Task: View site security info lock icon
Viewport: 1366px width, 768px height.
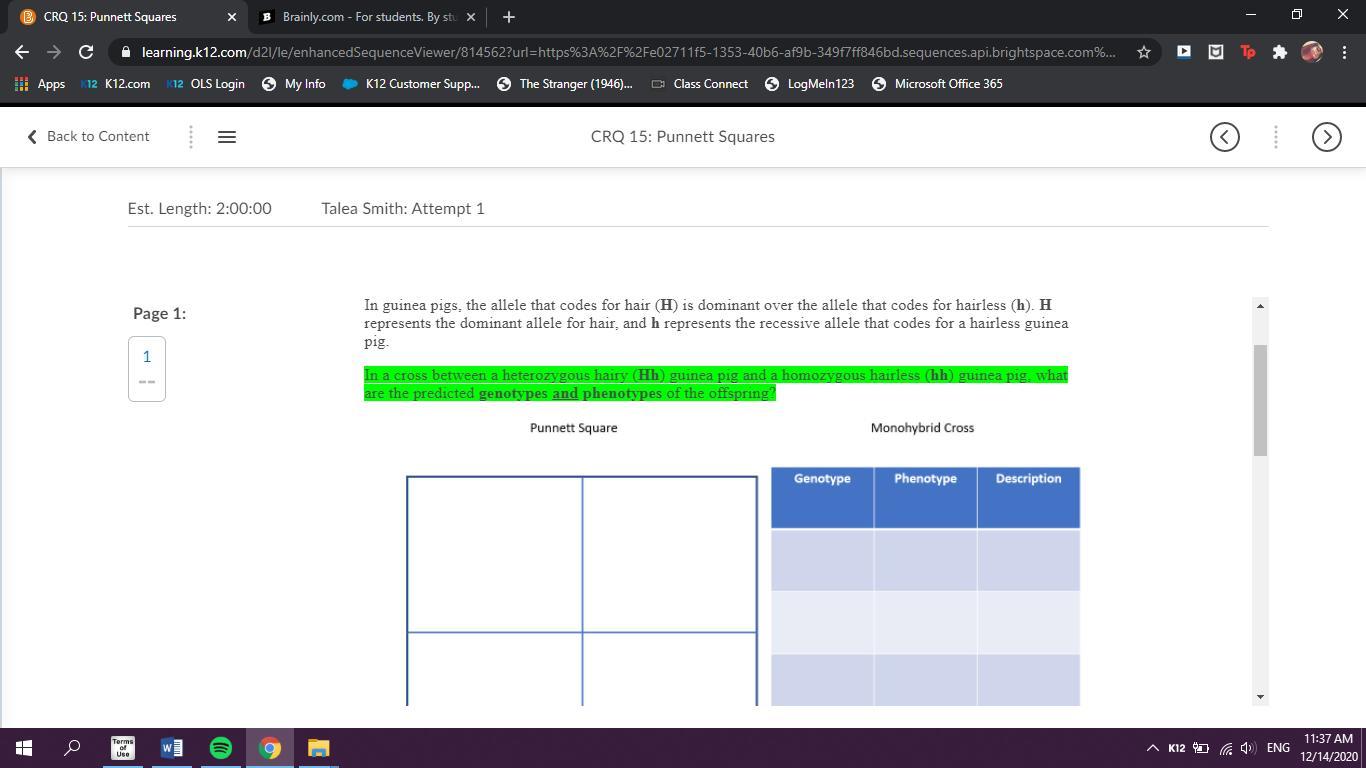Action: pos(124,52)
